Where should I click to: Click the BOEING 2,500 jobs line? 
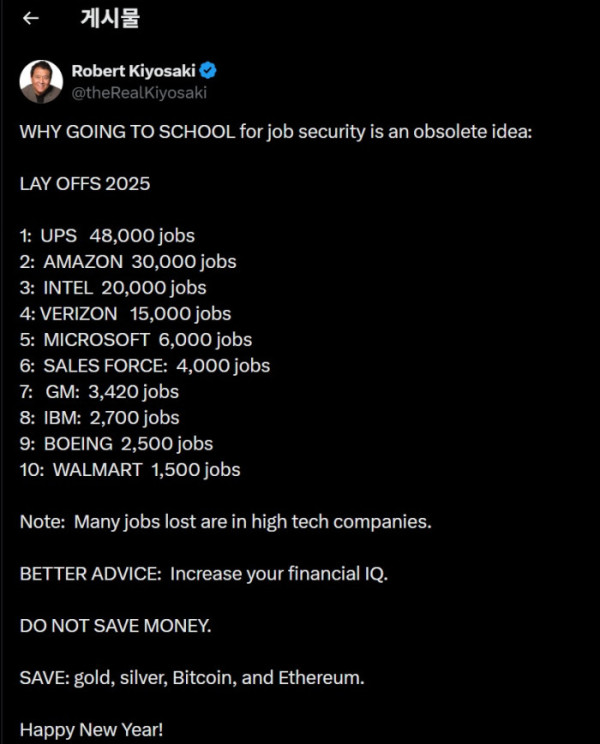point(116,443)
